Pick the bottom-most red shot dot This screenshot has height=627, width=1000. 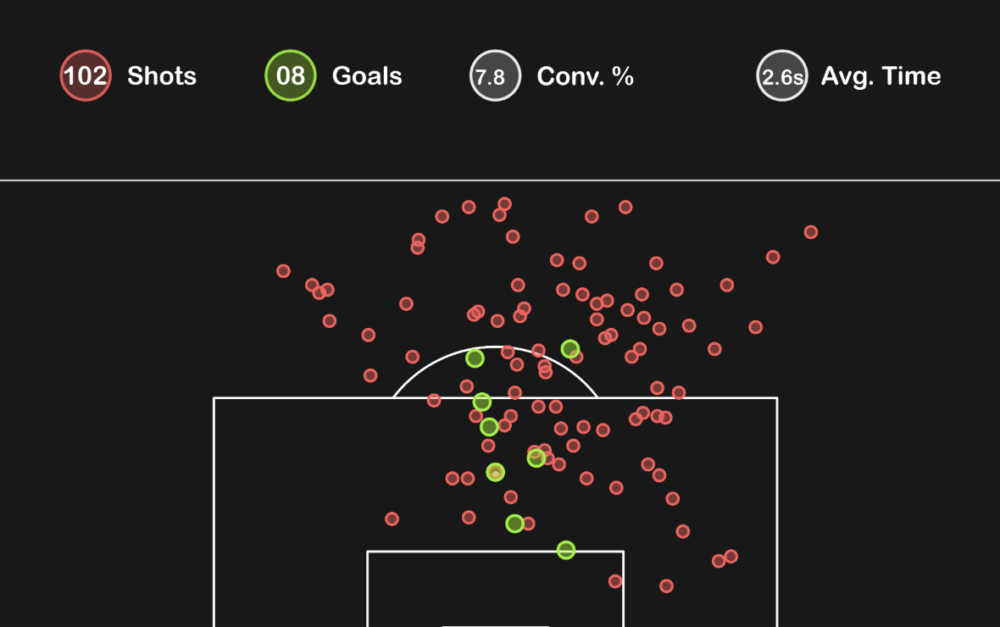tap(666, 586)
